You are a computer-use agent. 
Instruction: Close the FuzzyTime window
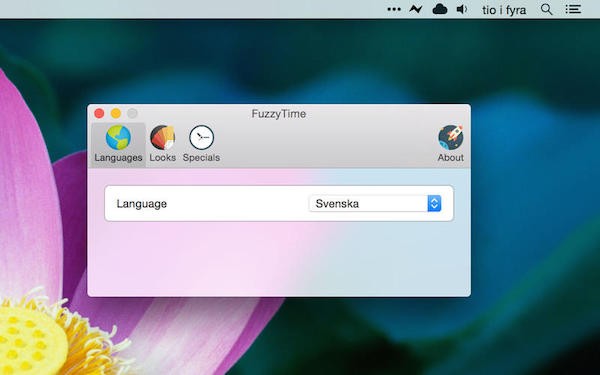point(99,113)
